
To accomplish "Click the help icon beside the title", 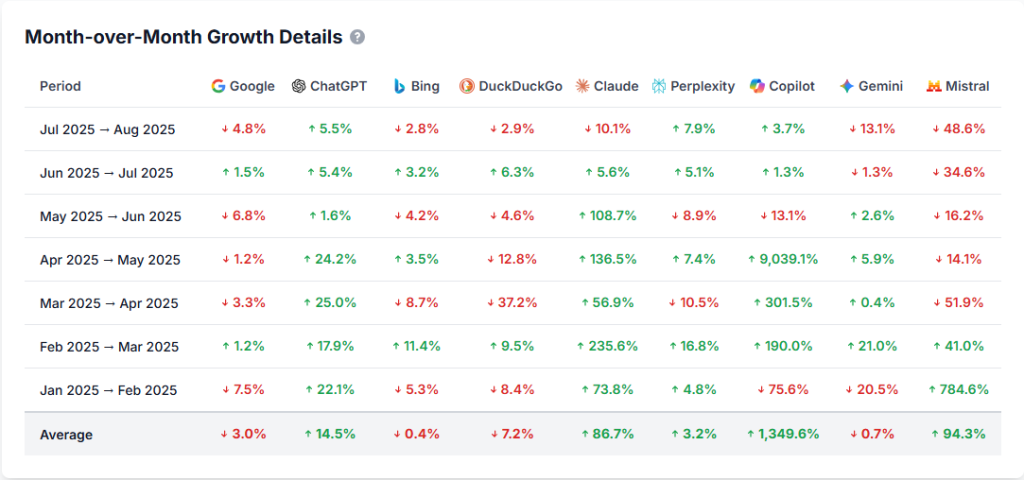I will tap(357, 37).
